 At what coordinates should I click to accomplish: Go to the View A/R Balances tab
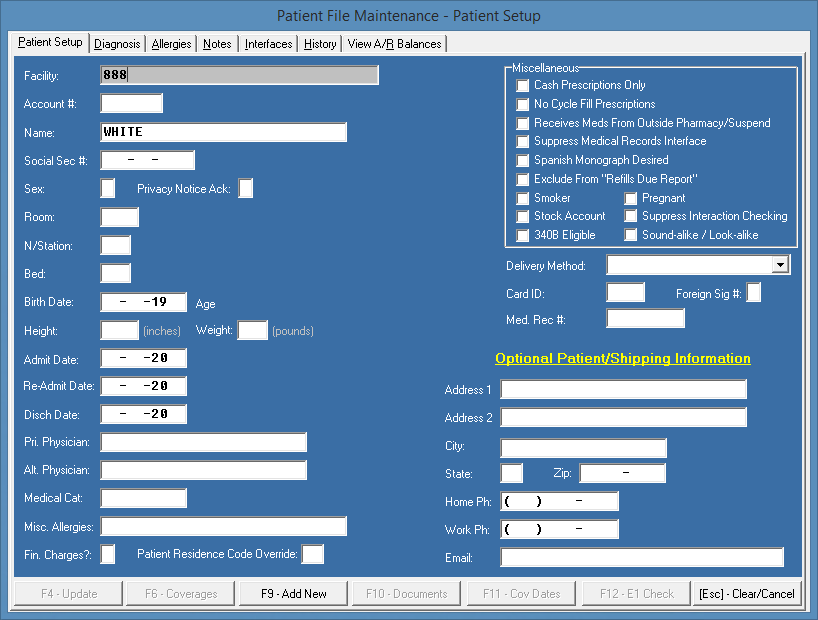(x=394, y=44)
